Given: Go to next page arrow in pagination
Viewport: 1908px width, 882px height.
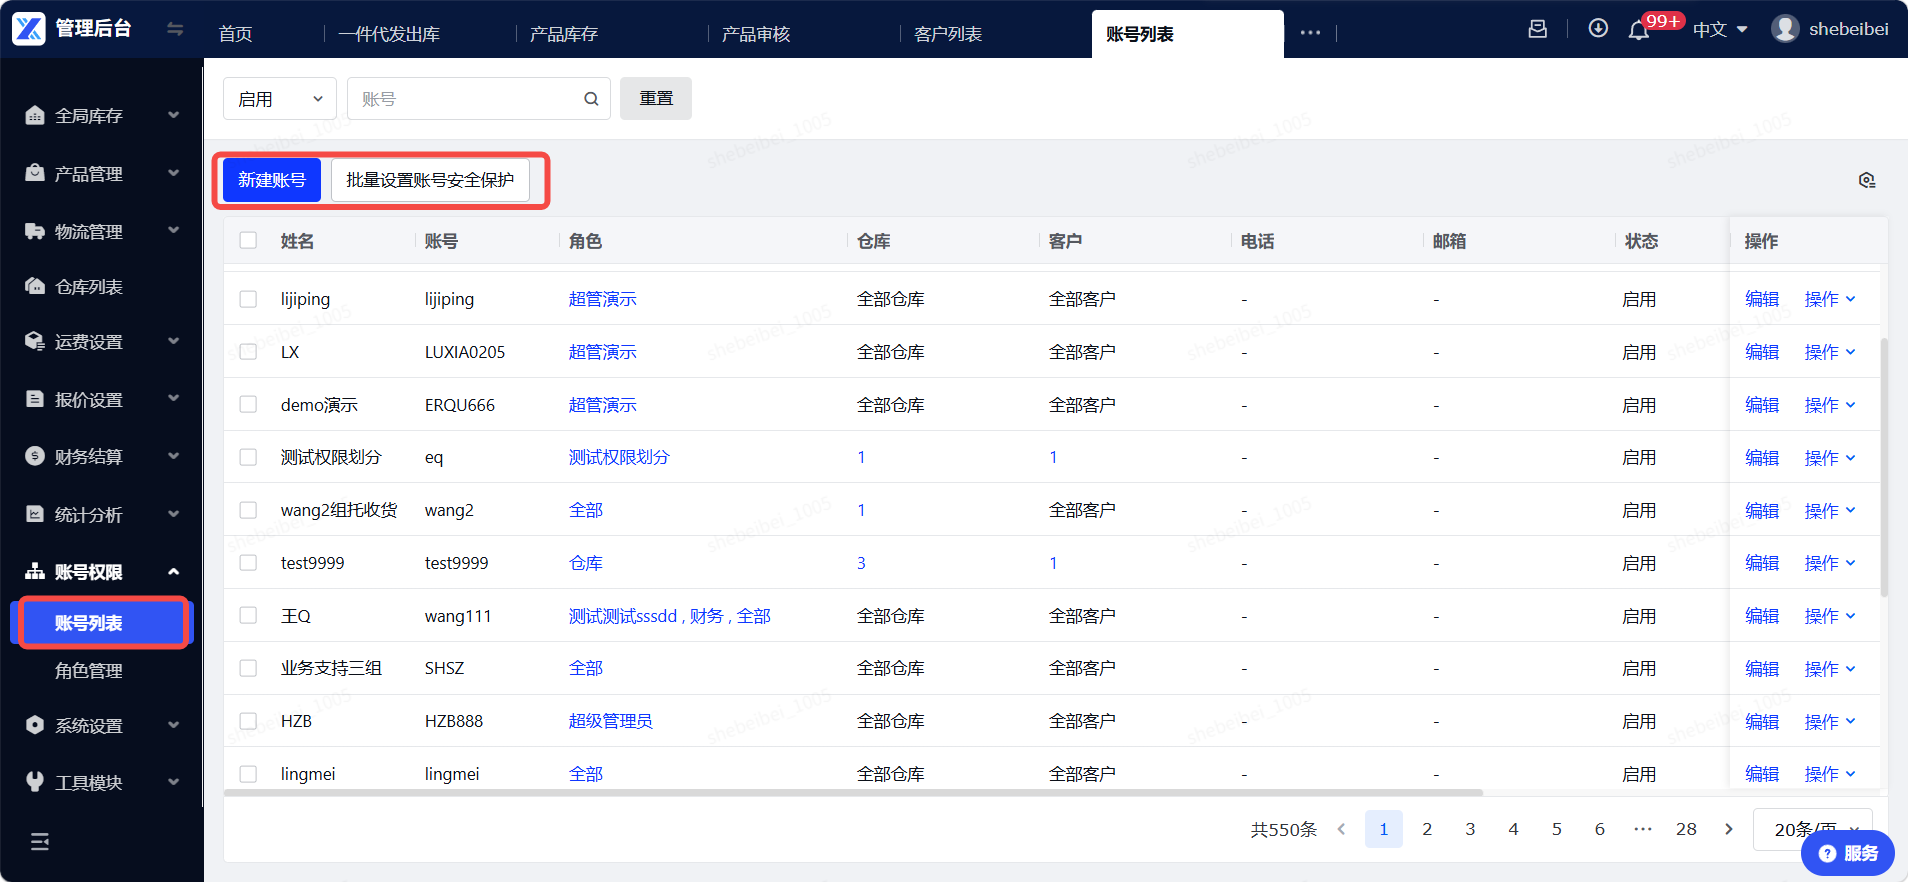Looking at the screenshot, I should pos(1729,829).
